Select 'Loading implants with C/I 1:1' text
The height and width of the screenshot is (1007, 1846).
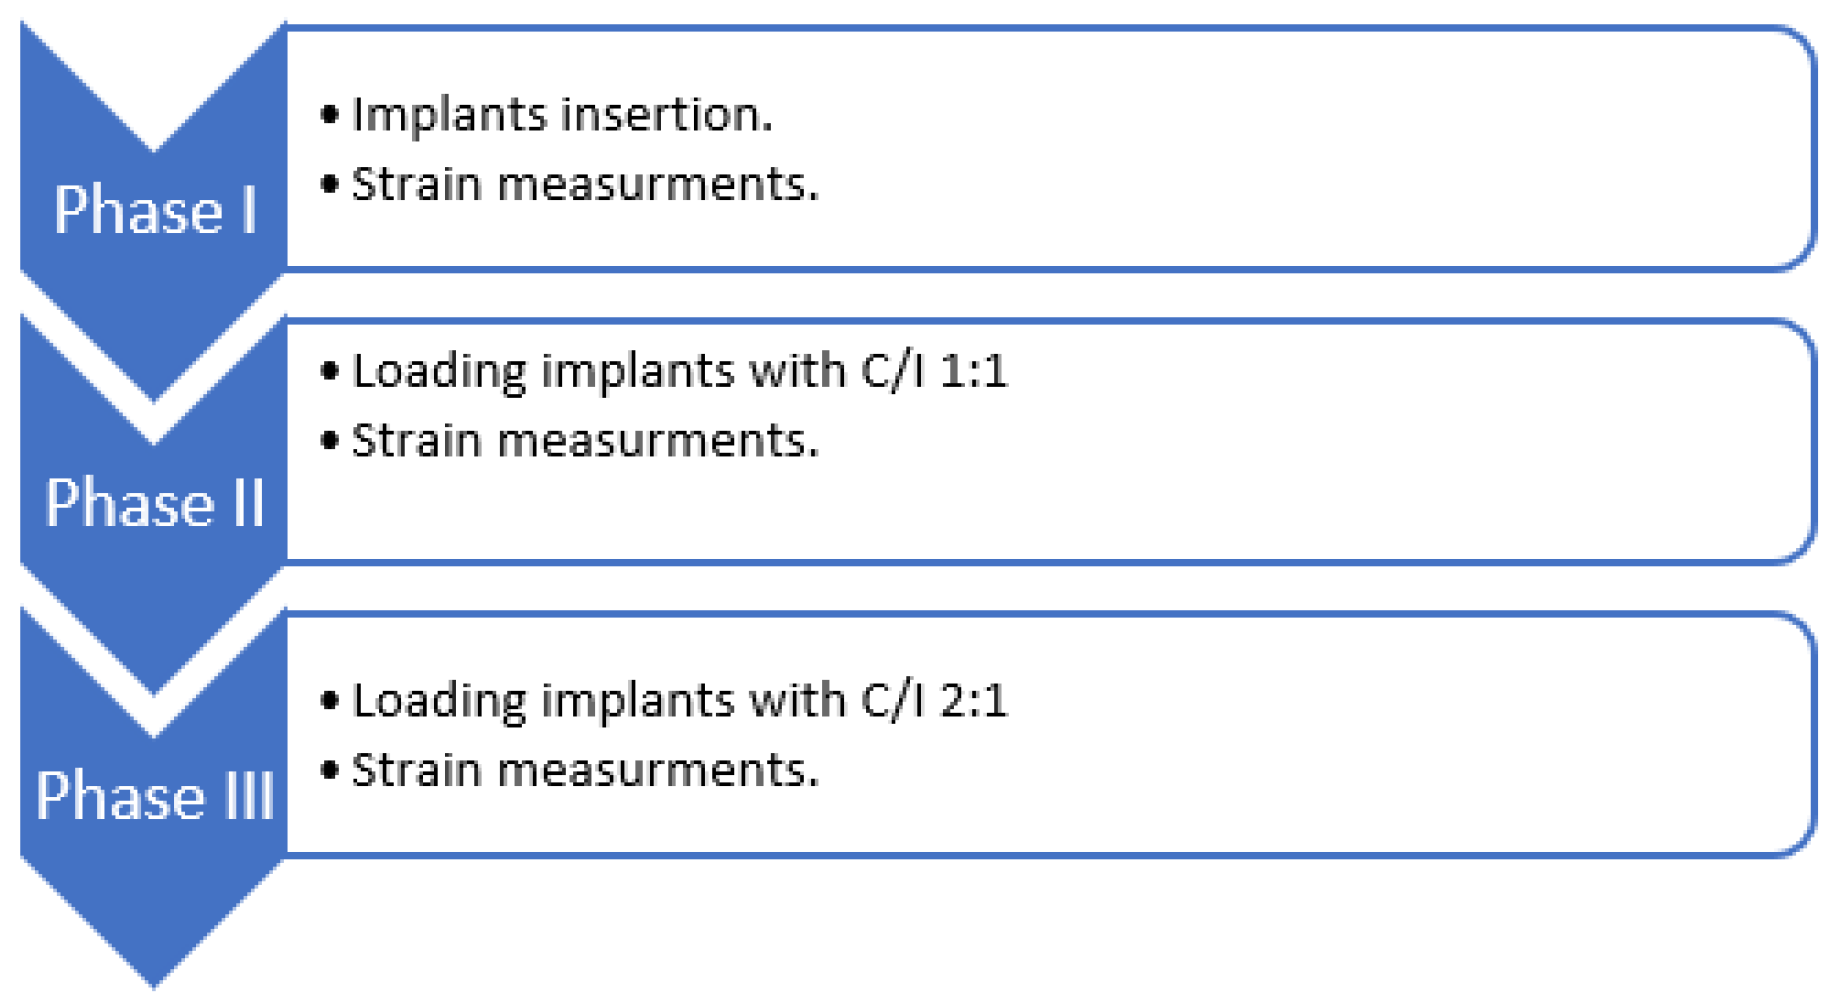[x=680, y=372]
